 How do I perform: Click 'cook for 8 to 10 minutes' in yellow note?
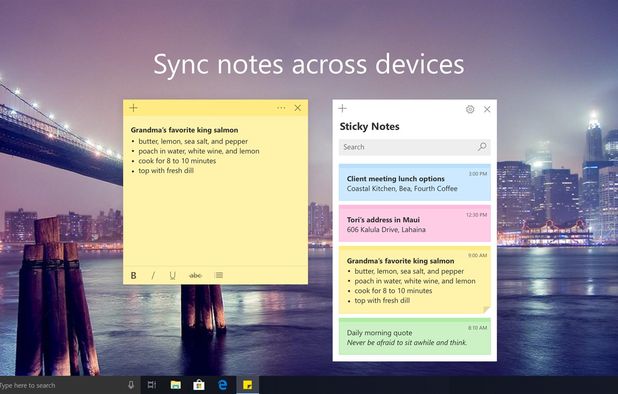click(177, 161)
